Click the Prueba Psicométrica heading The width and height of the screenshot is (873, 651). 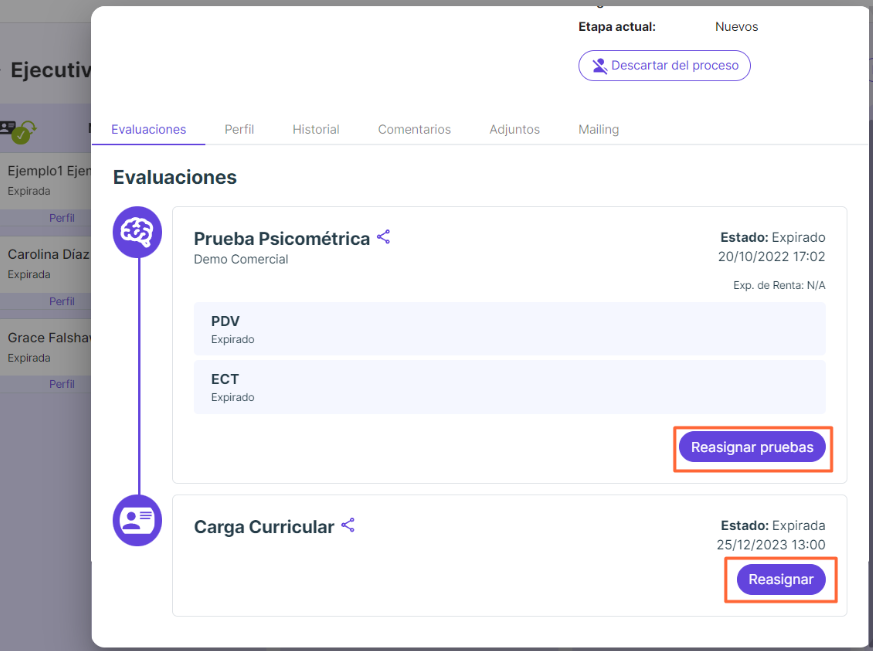click(x=282, y=239)
